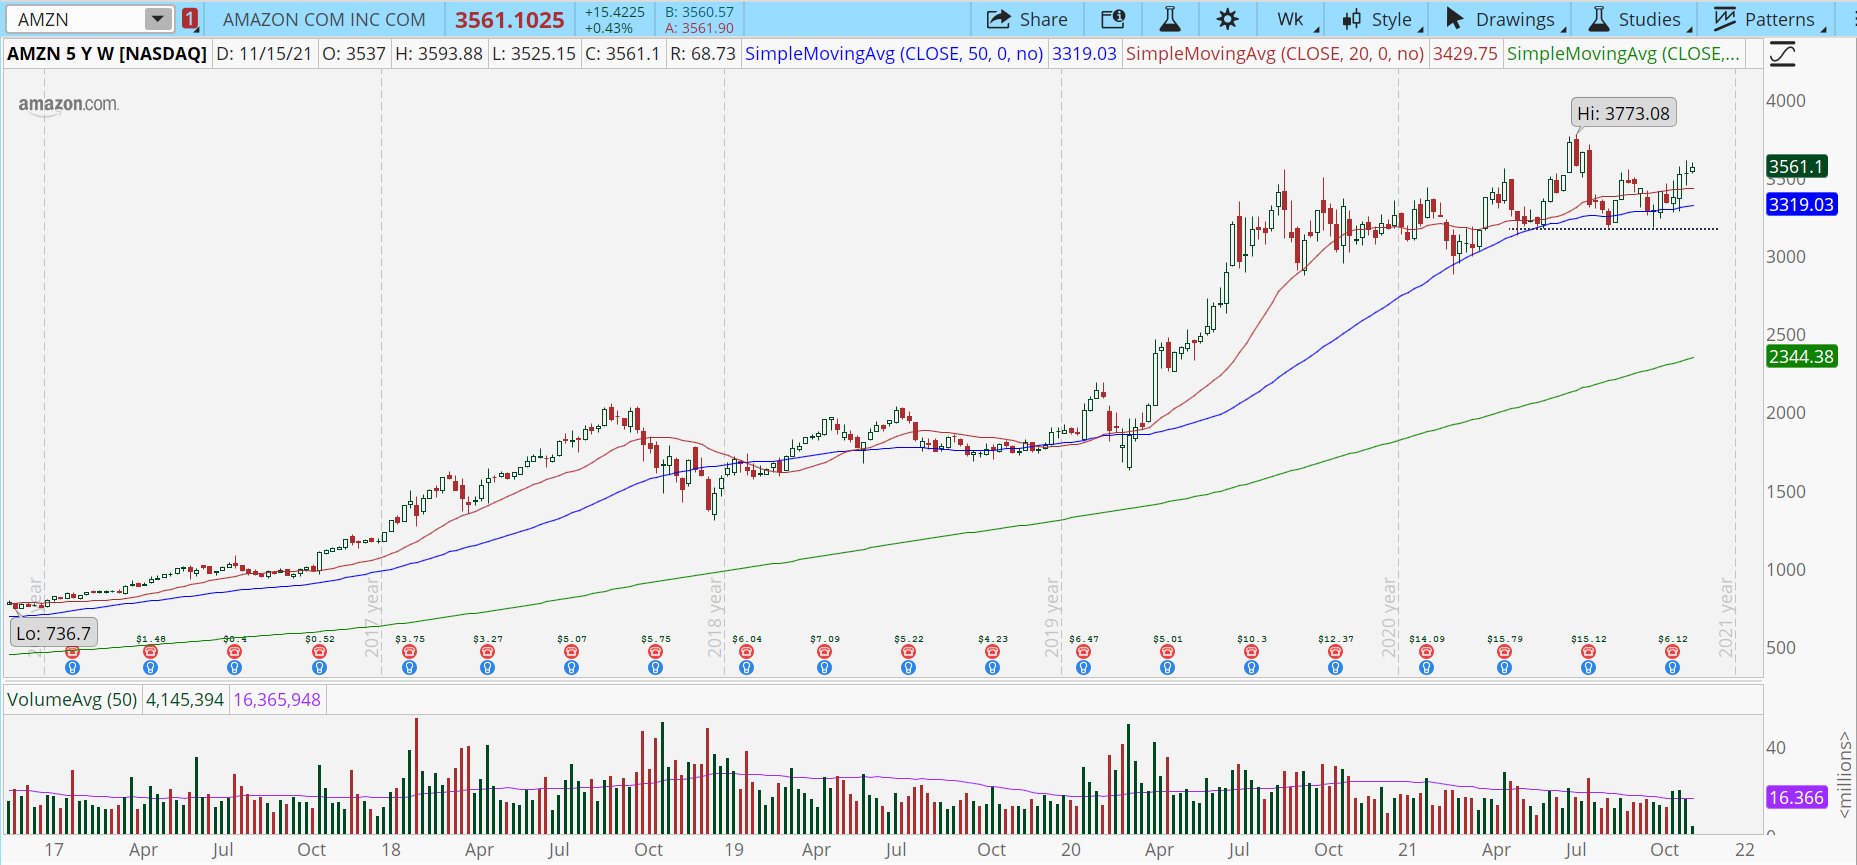The width and height of the screenshot is (1857, 865).
Task: Click the Lo: 736.7 price bubble
Action: coord(53,633)
